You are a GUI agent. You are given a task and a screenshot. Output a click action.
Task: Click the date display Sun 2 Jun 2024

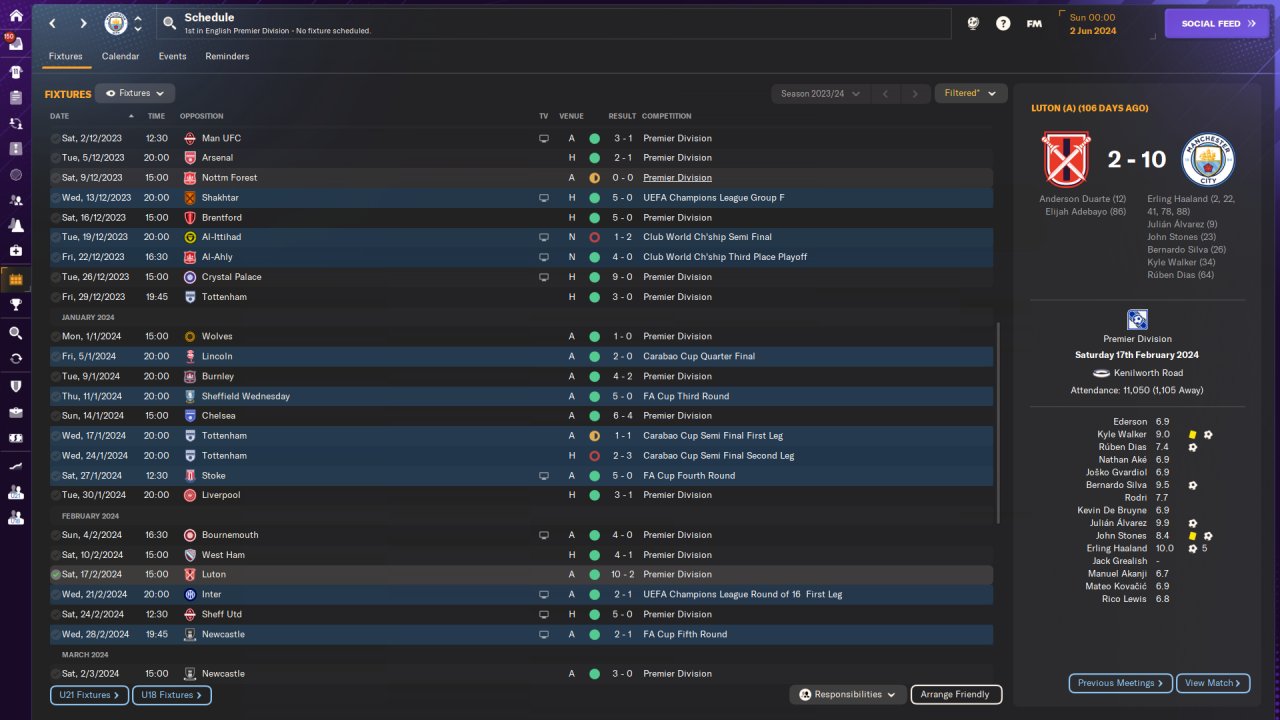[1106, 24]
